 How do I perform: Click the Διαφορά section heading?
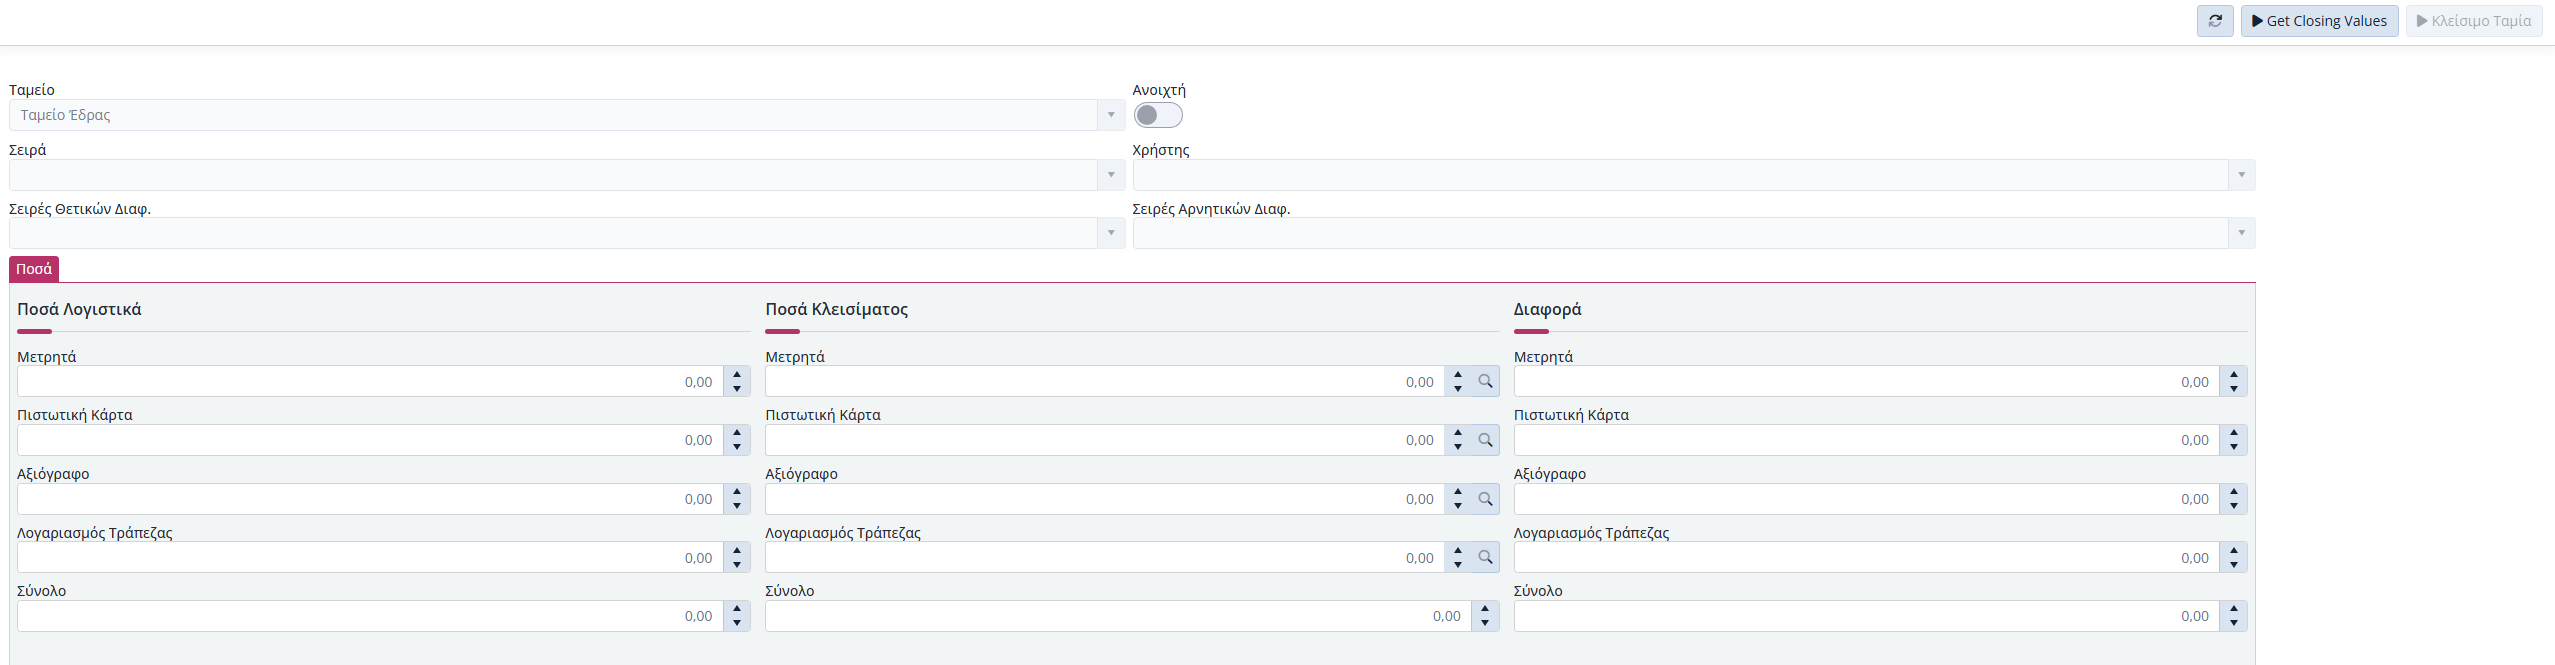pyautogui.click(x=1547, y=309)
